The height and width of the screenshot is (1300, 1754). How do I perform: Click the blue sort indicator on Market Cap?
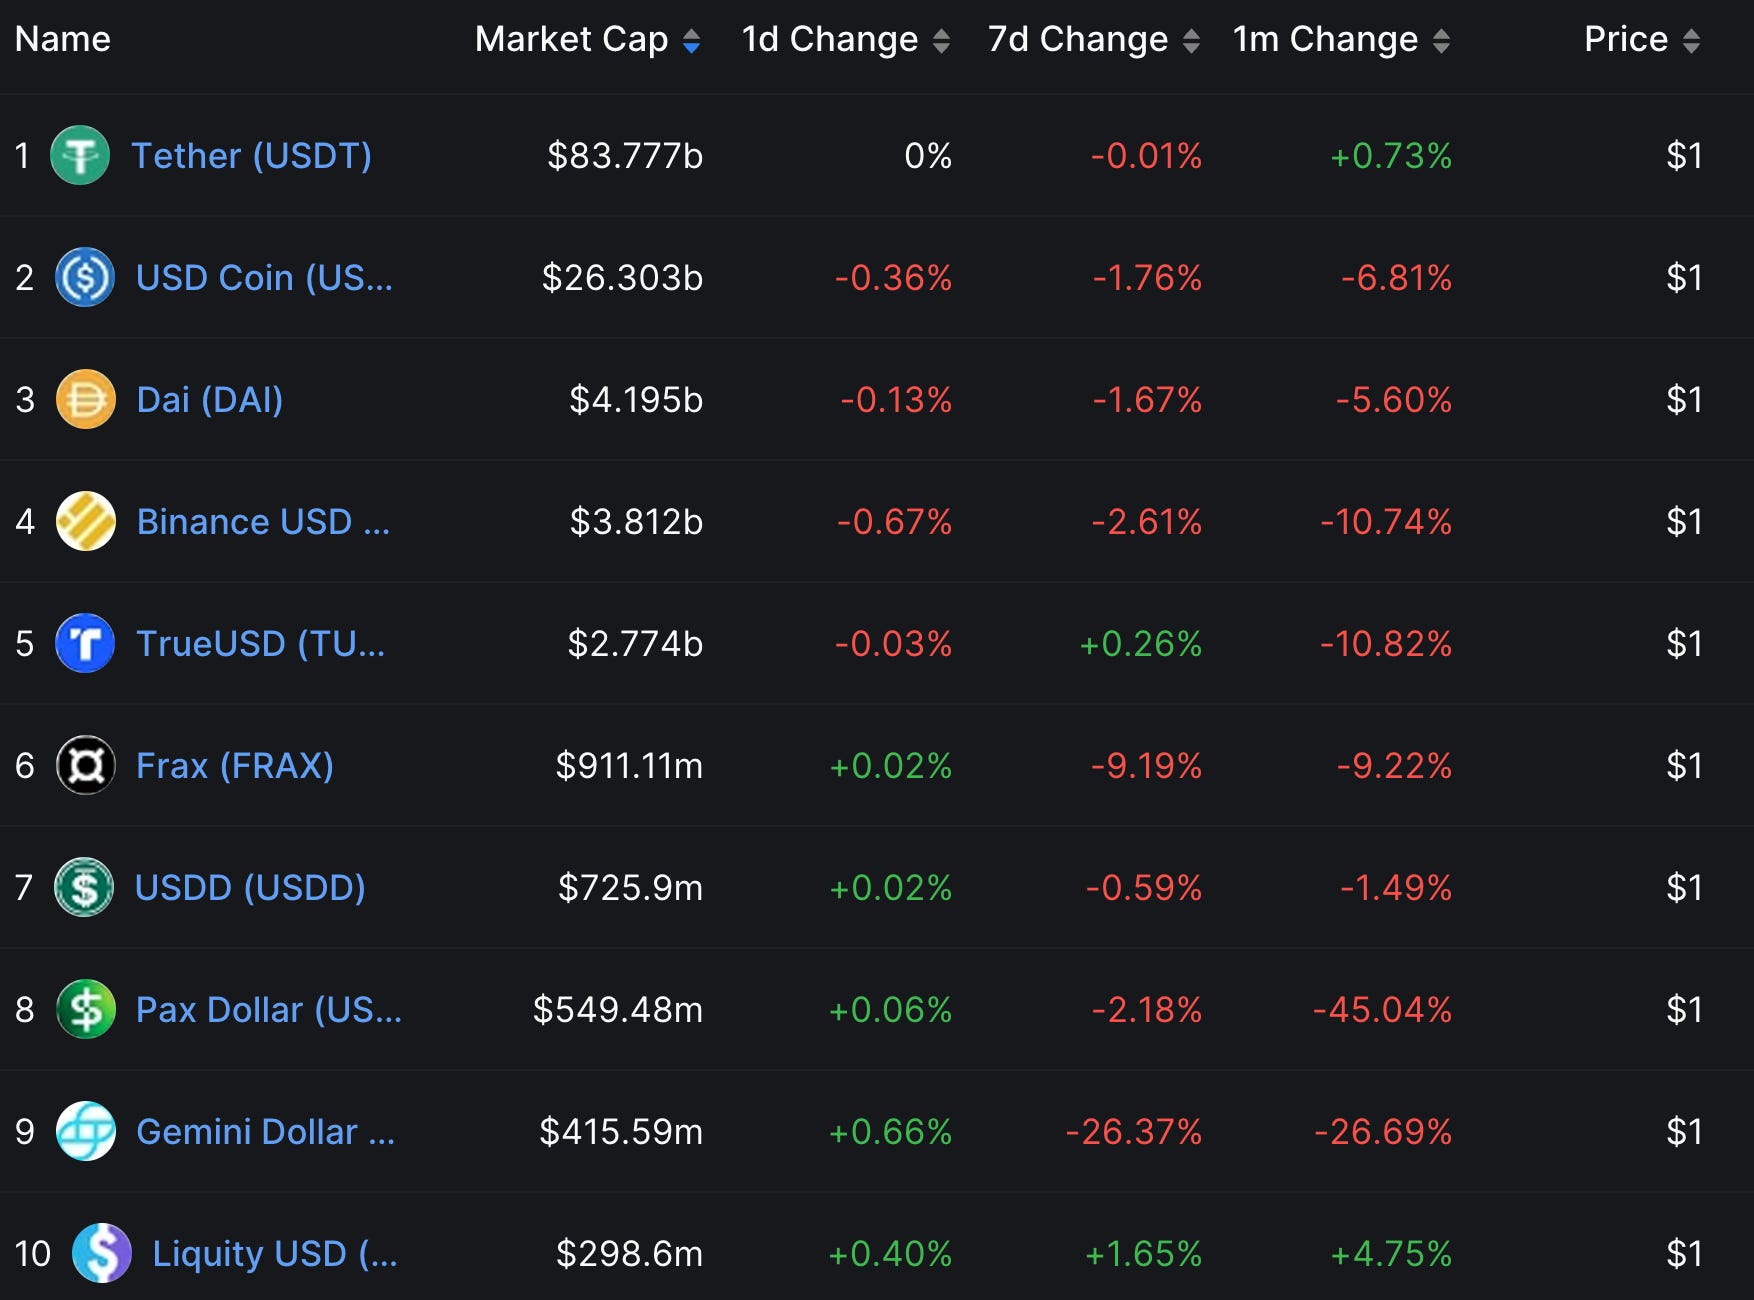pyautogui.click(x=693, y=40)
